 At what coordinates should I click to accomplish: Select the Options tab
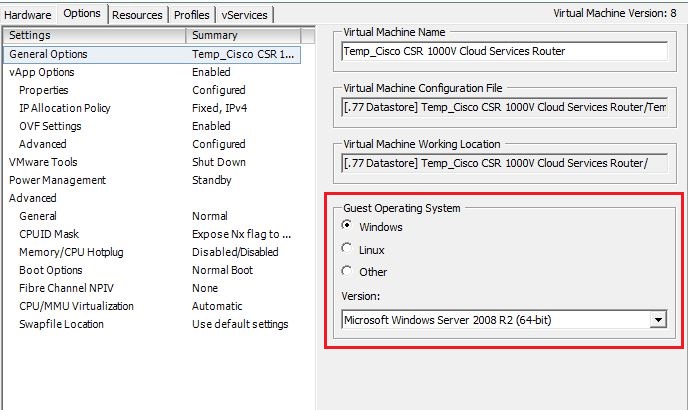click(82, 13)
